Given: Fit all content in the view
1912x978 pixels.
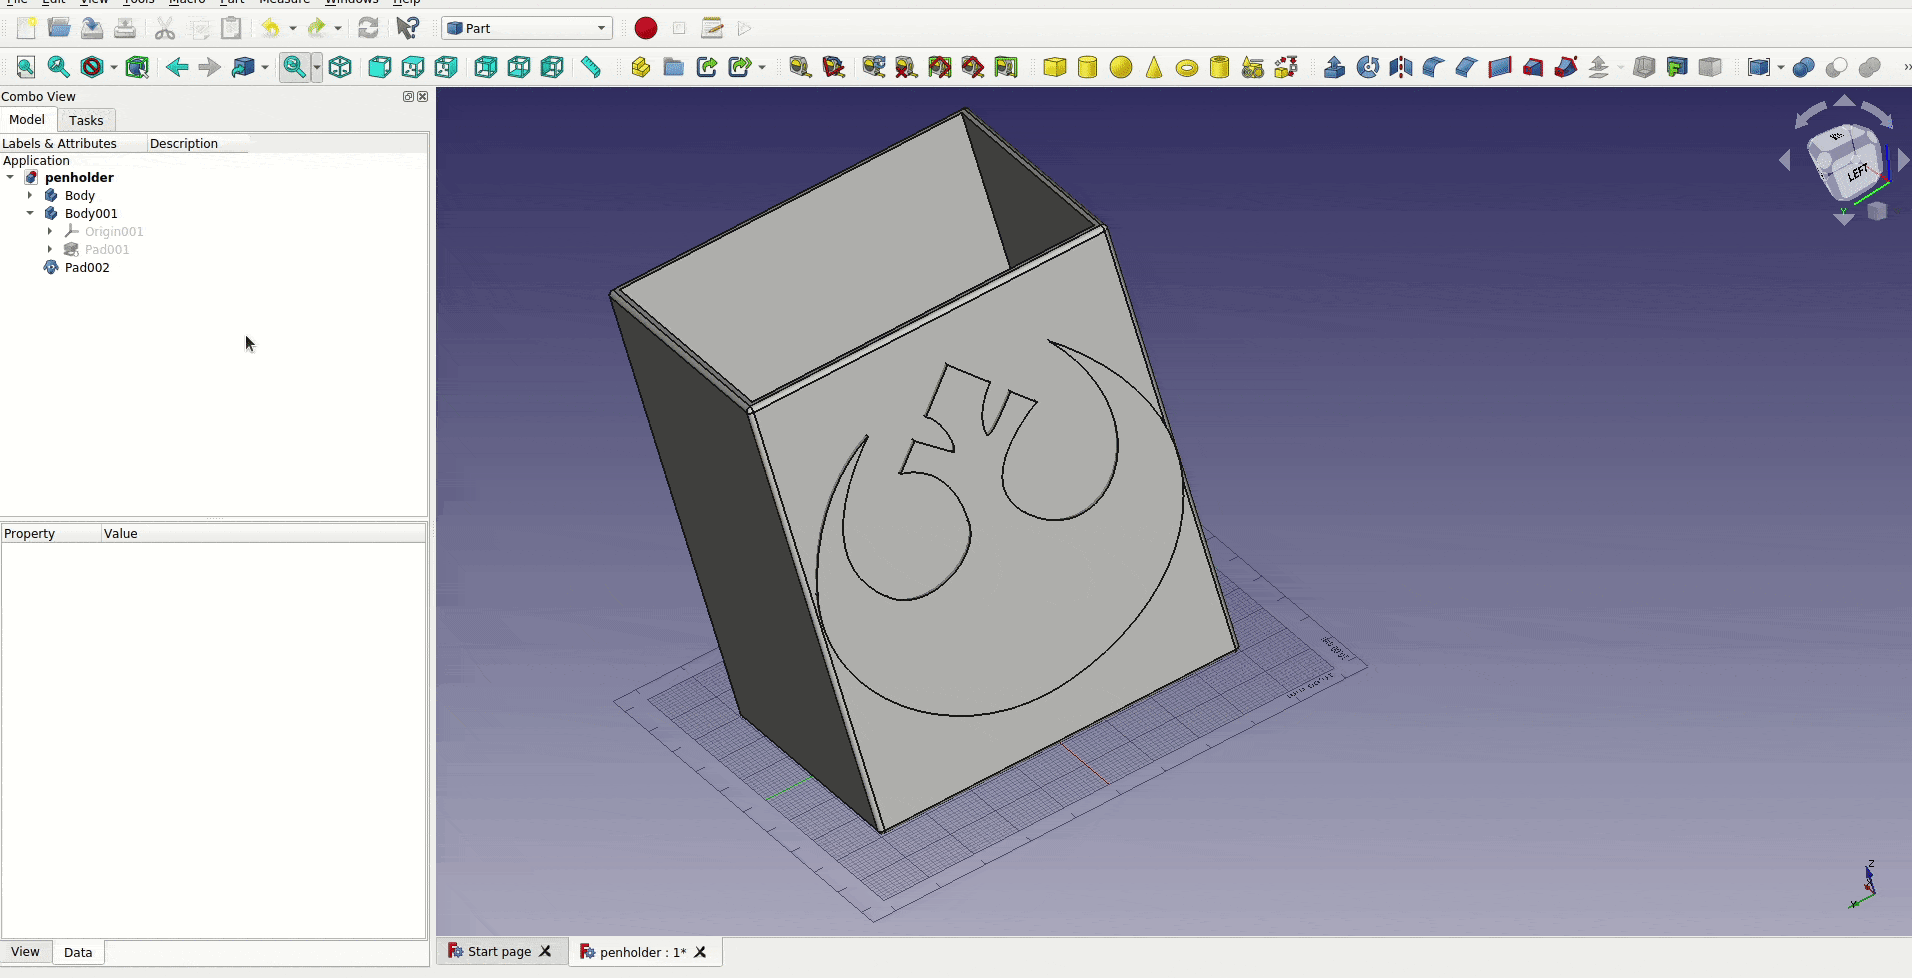Looking at the screenshot, I should click(26, 67).
